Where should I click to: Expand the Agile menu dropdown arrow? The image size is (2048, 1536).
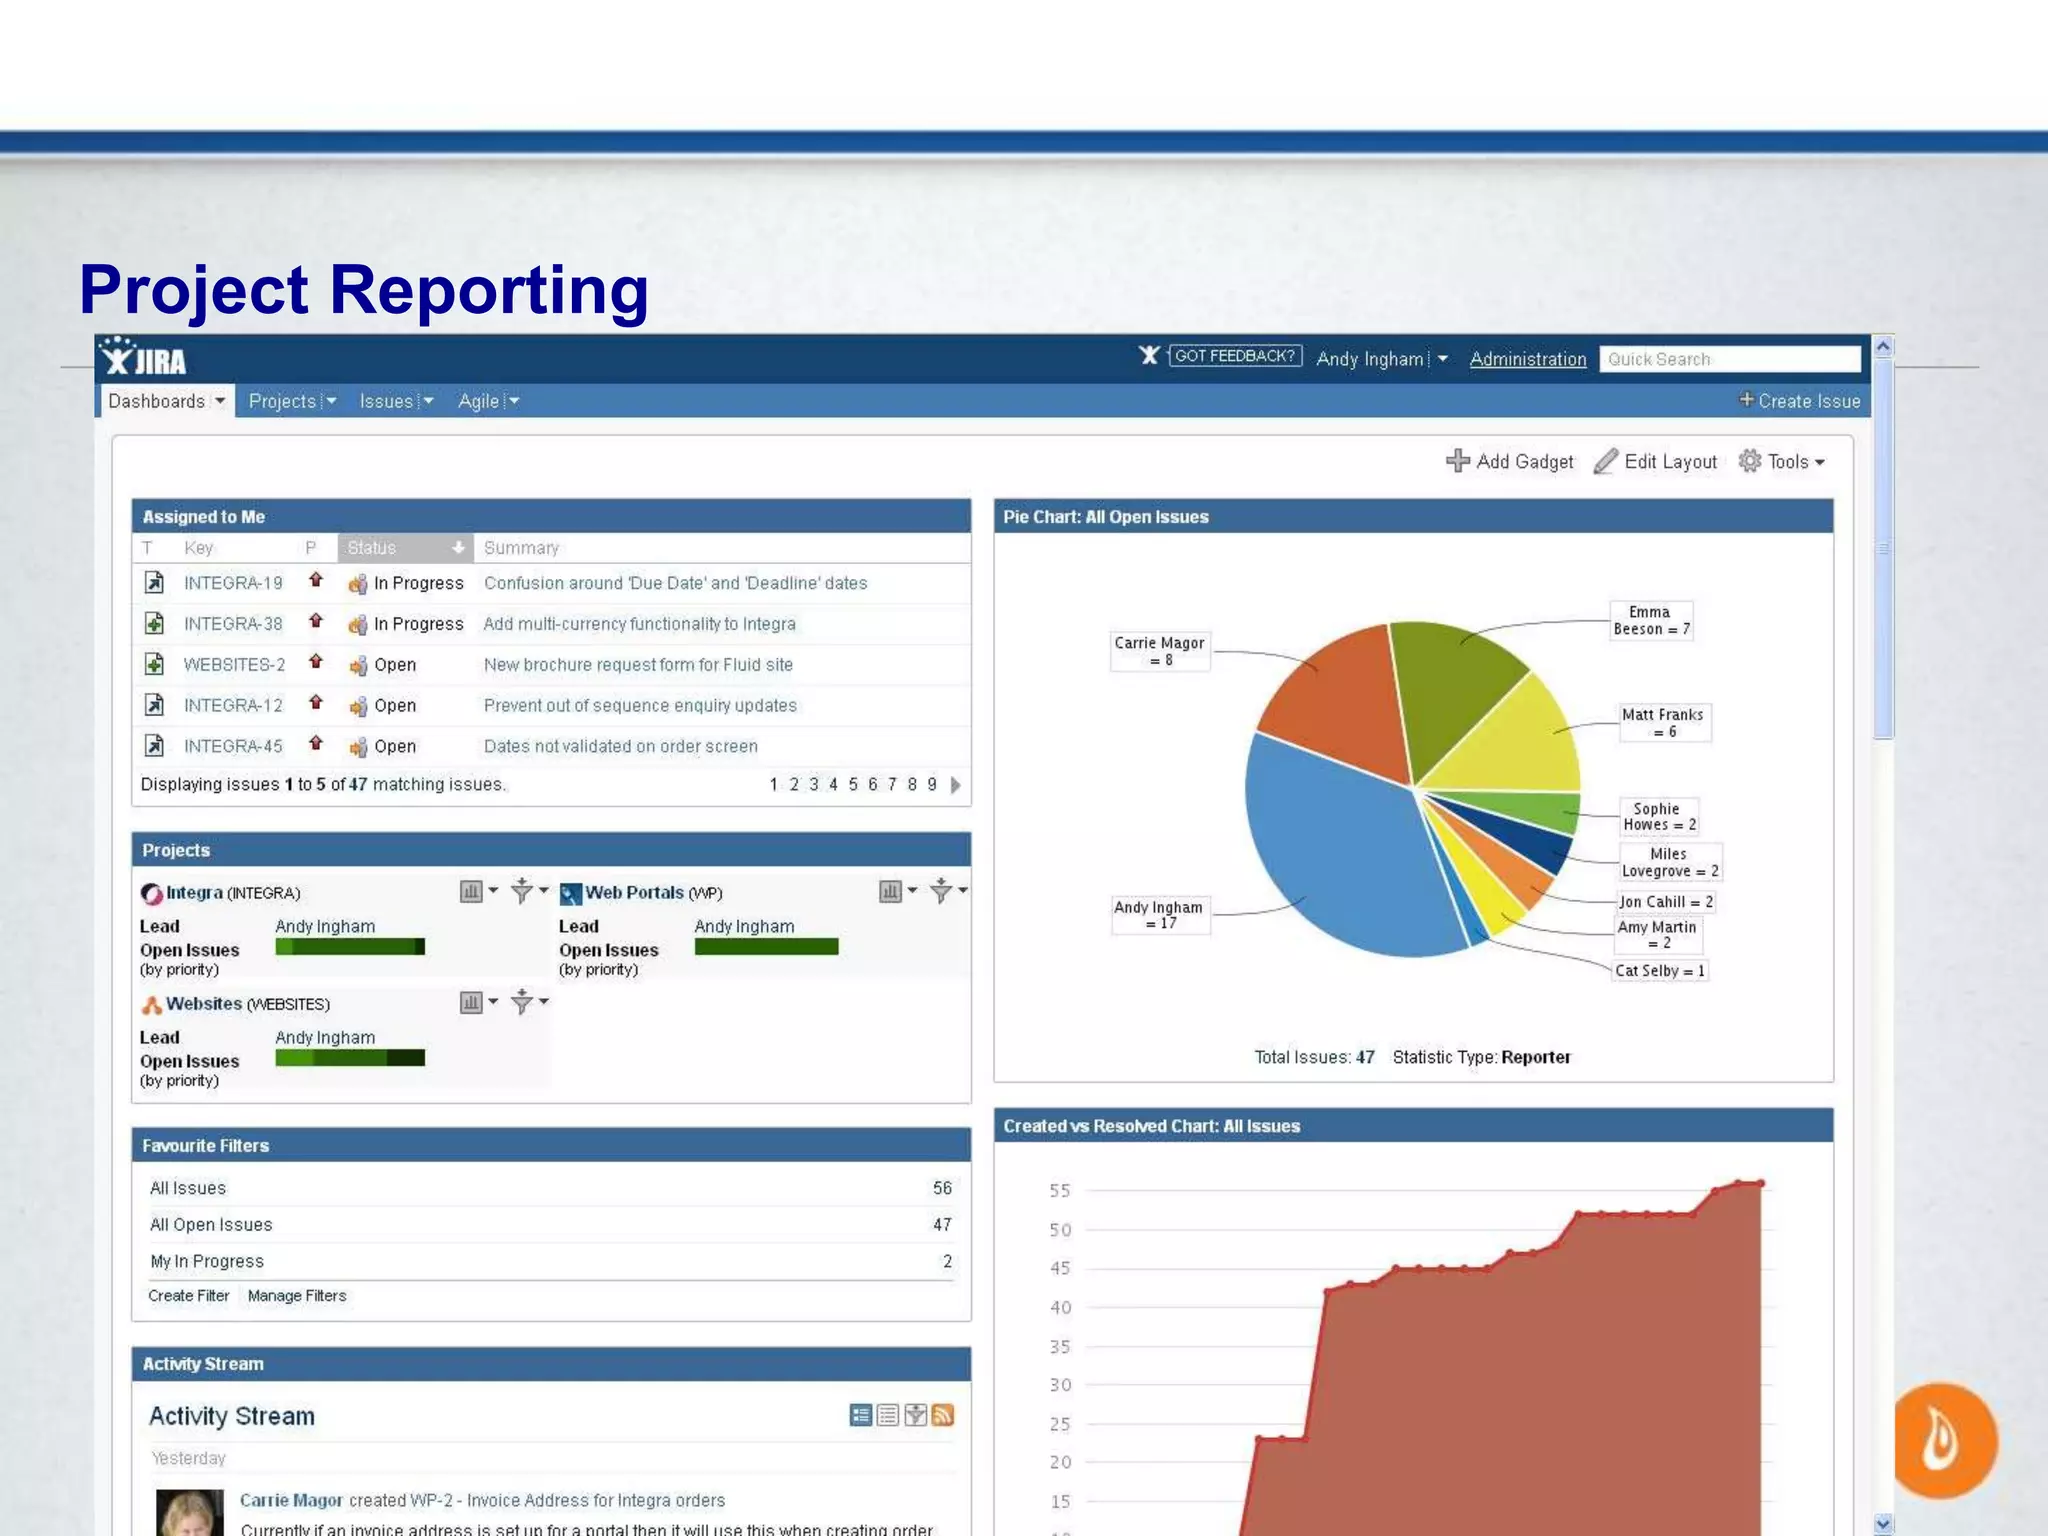coord(514,401)
